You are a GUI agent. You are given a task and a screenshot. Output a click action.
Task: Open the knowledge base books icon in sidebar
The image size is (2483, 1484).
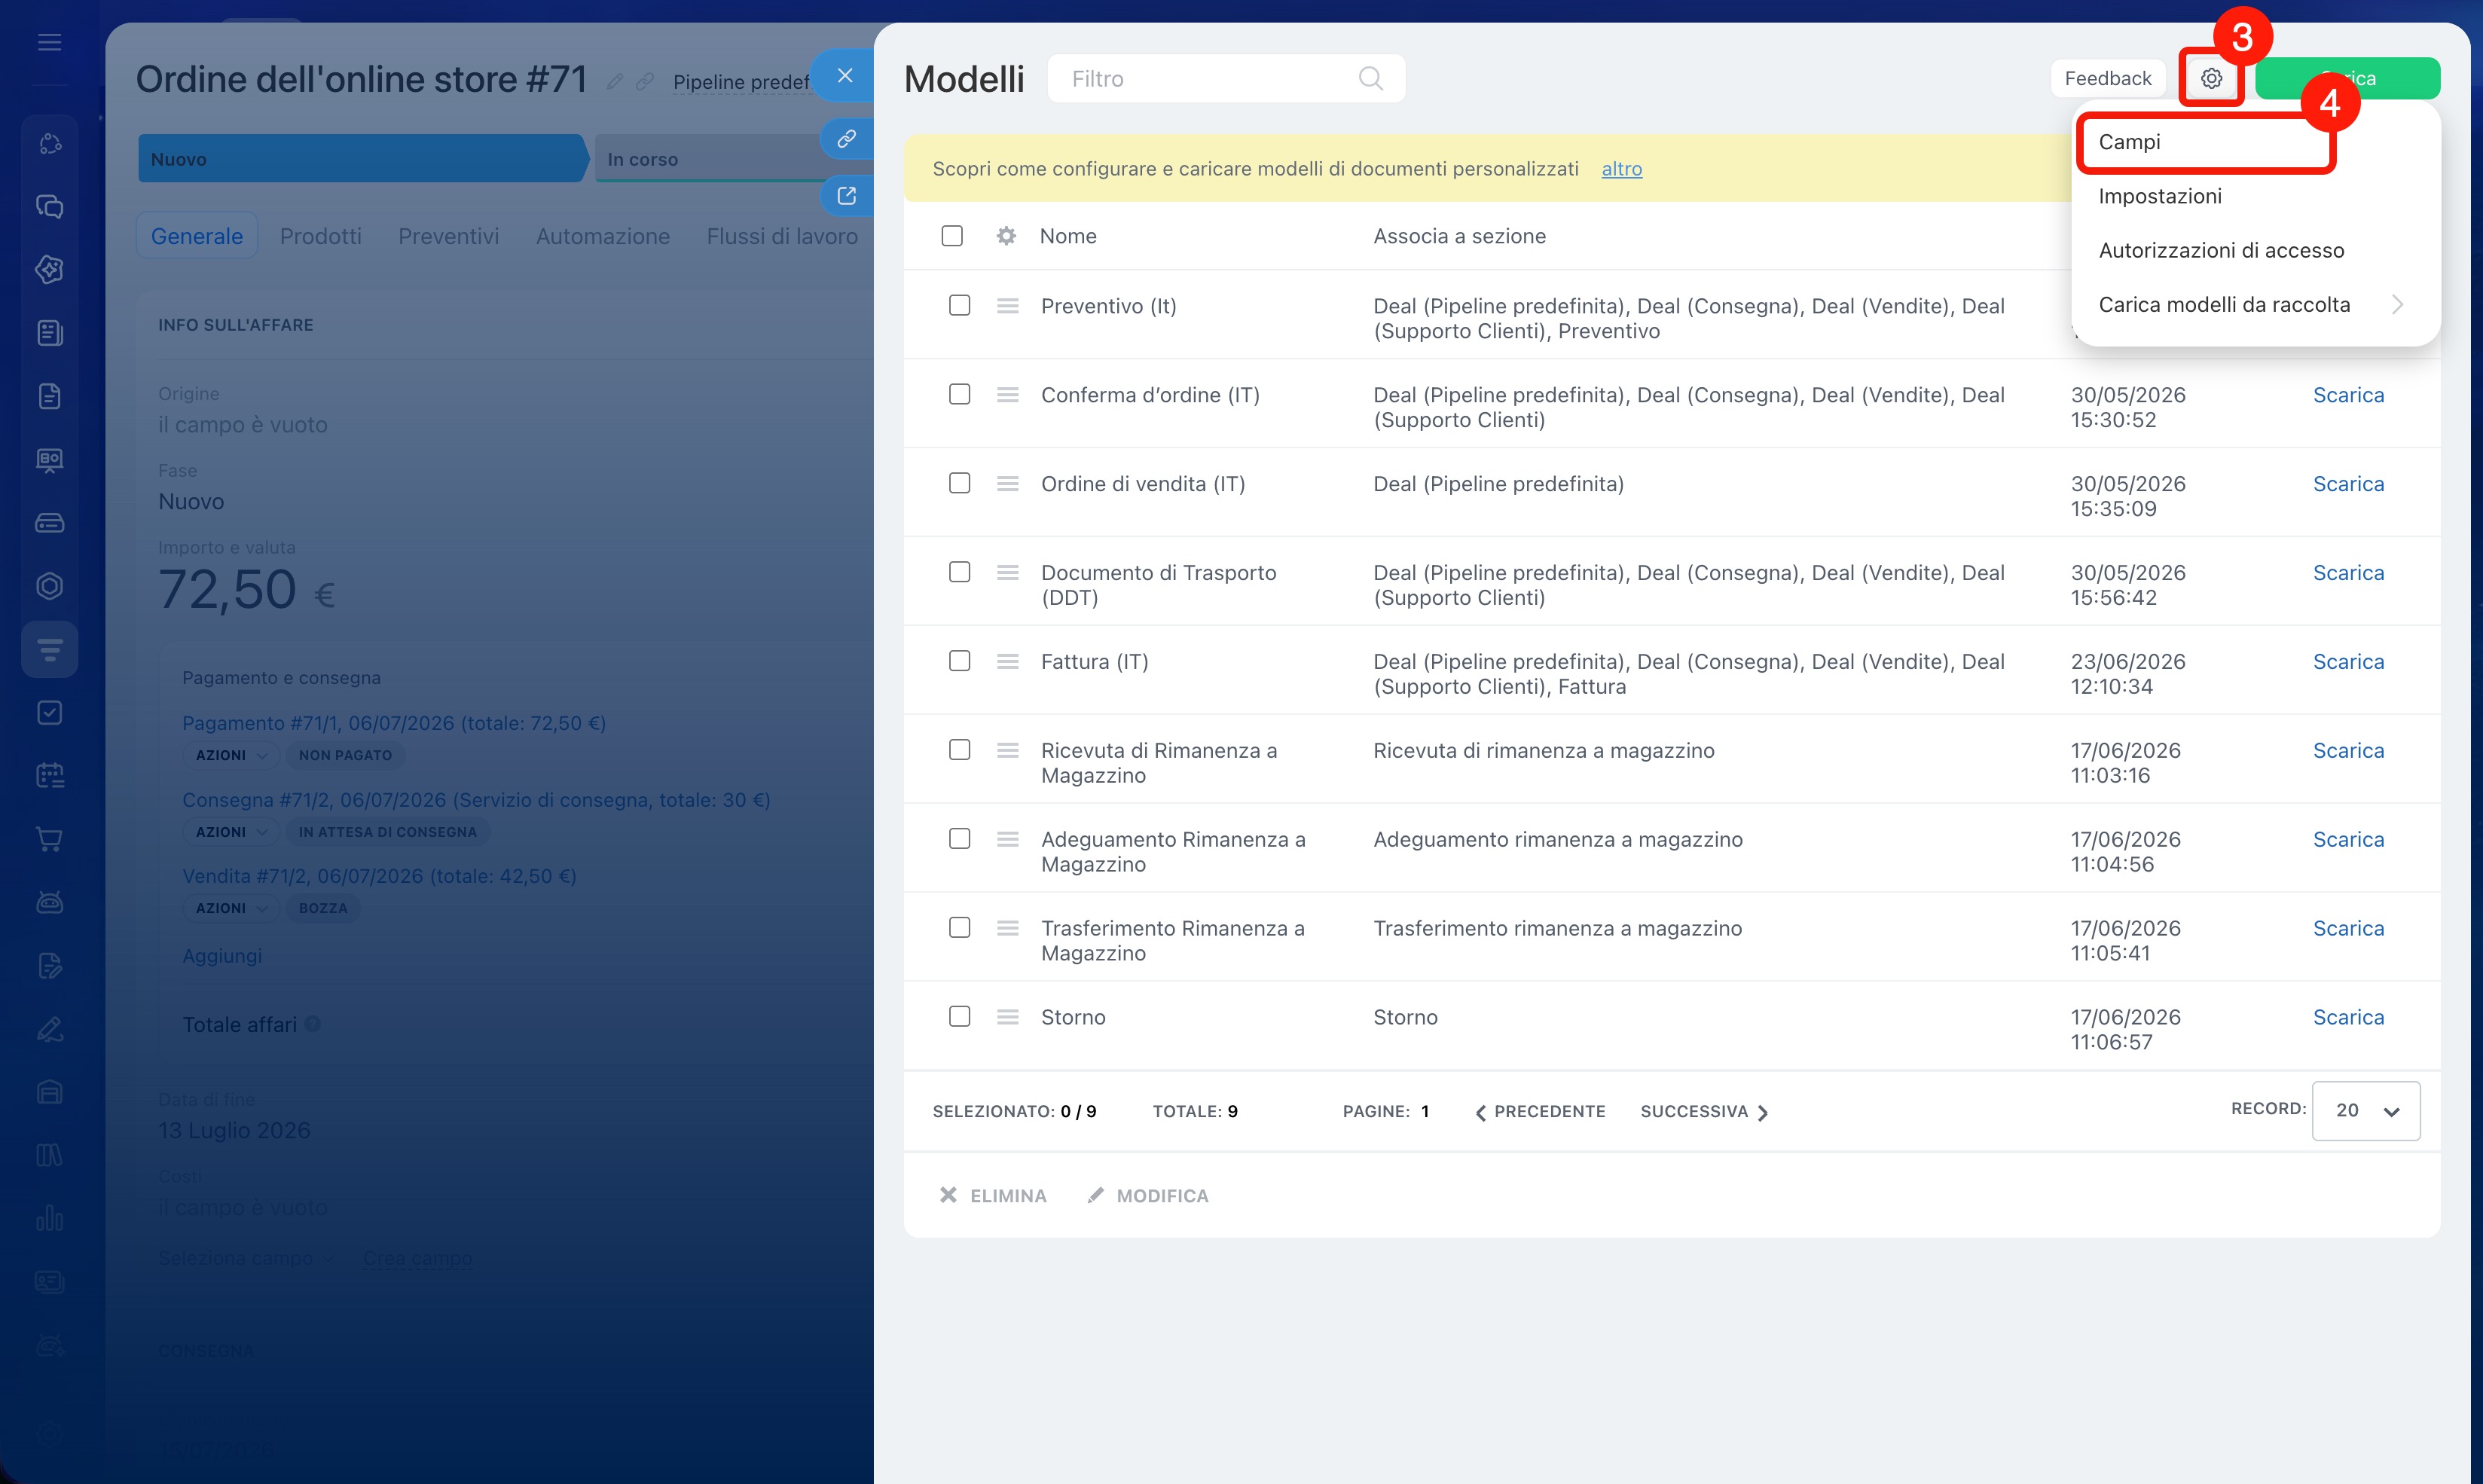click(49, 1155)
